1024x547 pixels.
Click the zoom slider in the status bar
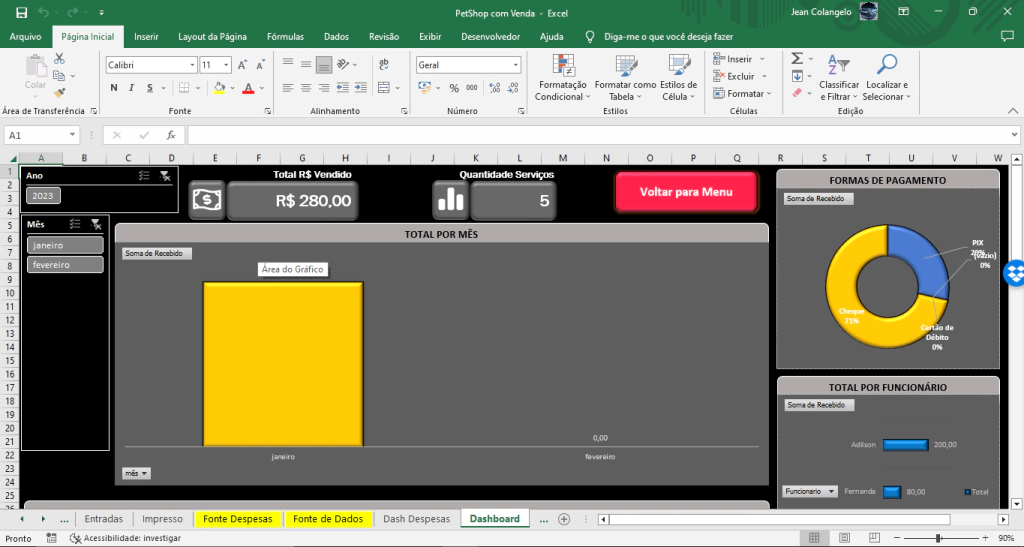click(x=937, y=538)
